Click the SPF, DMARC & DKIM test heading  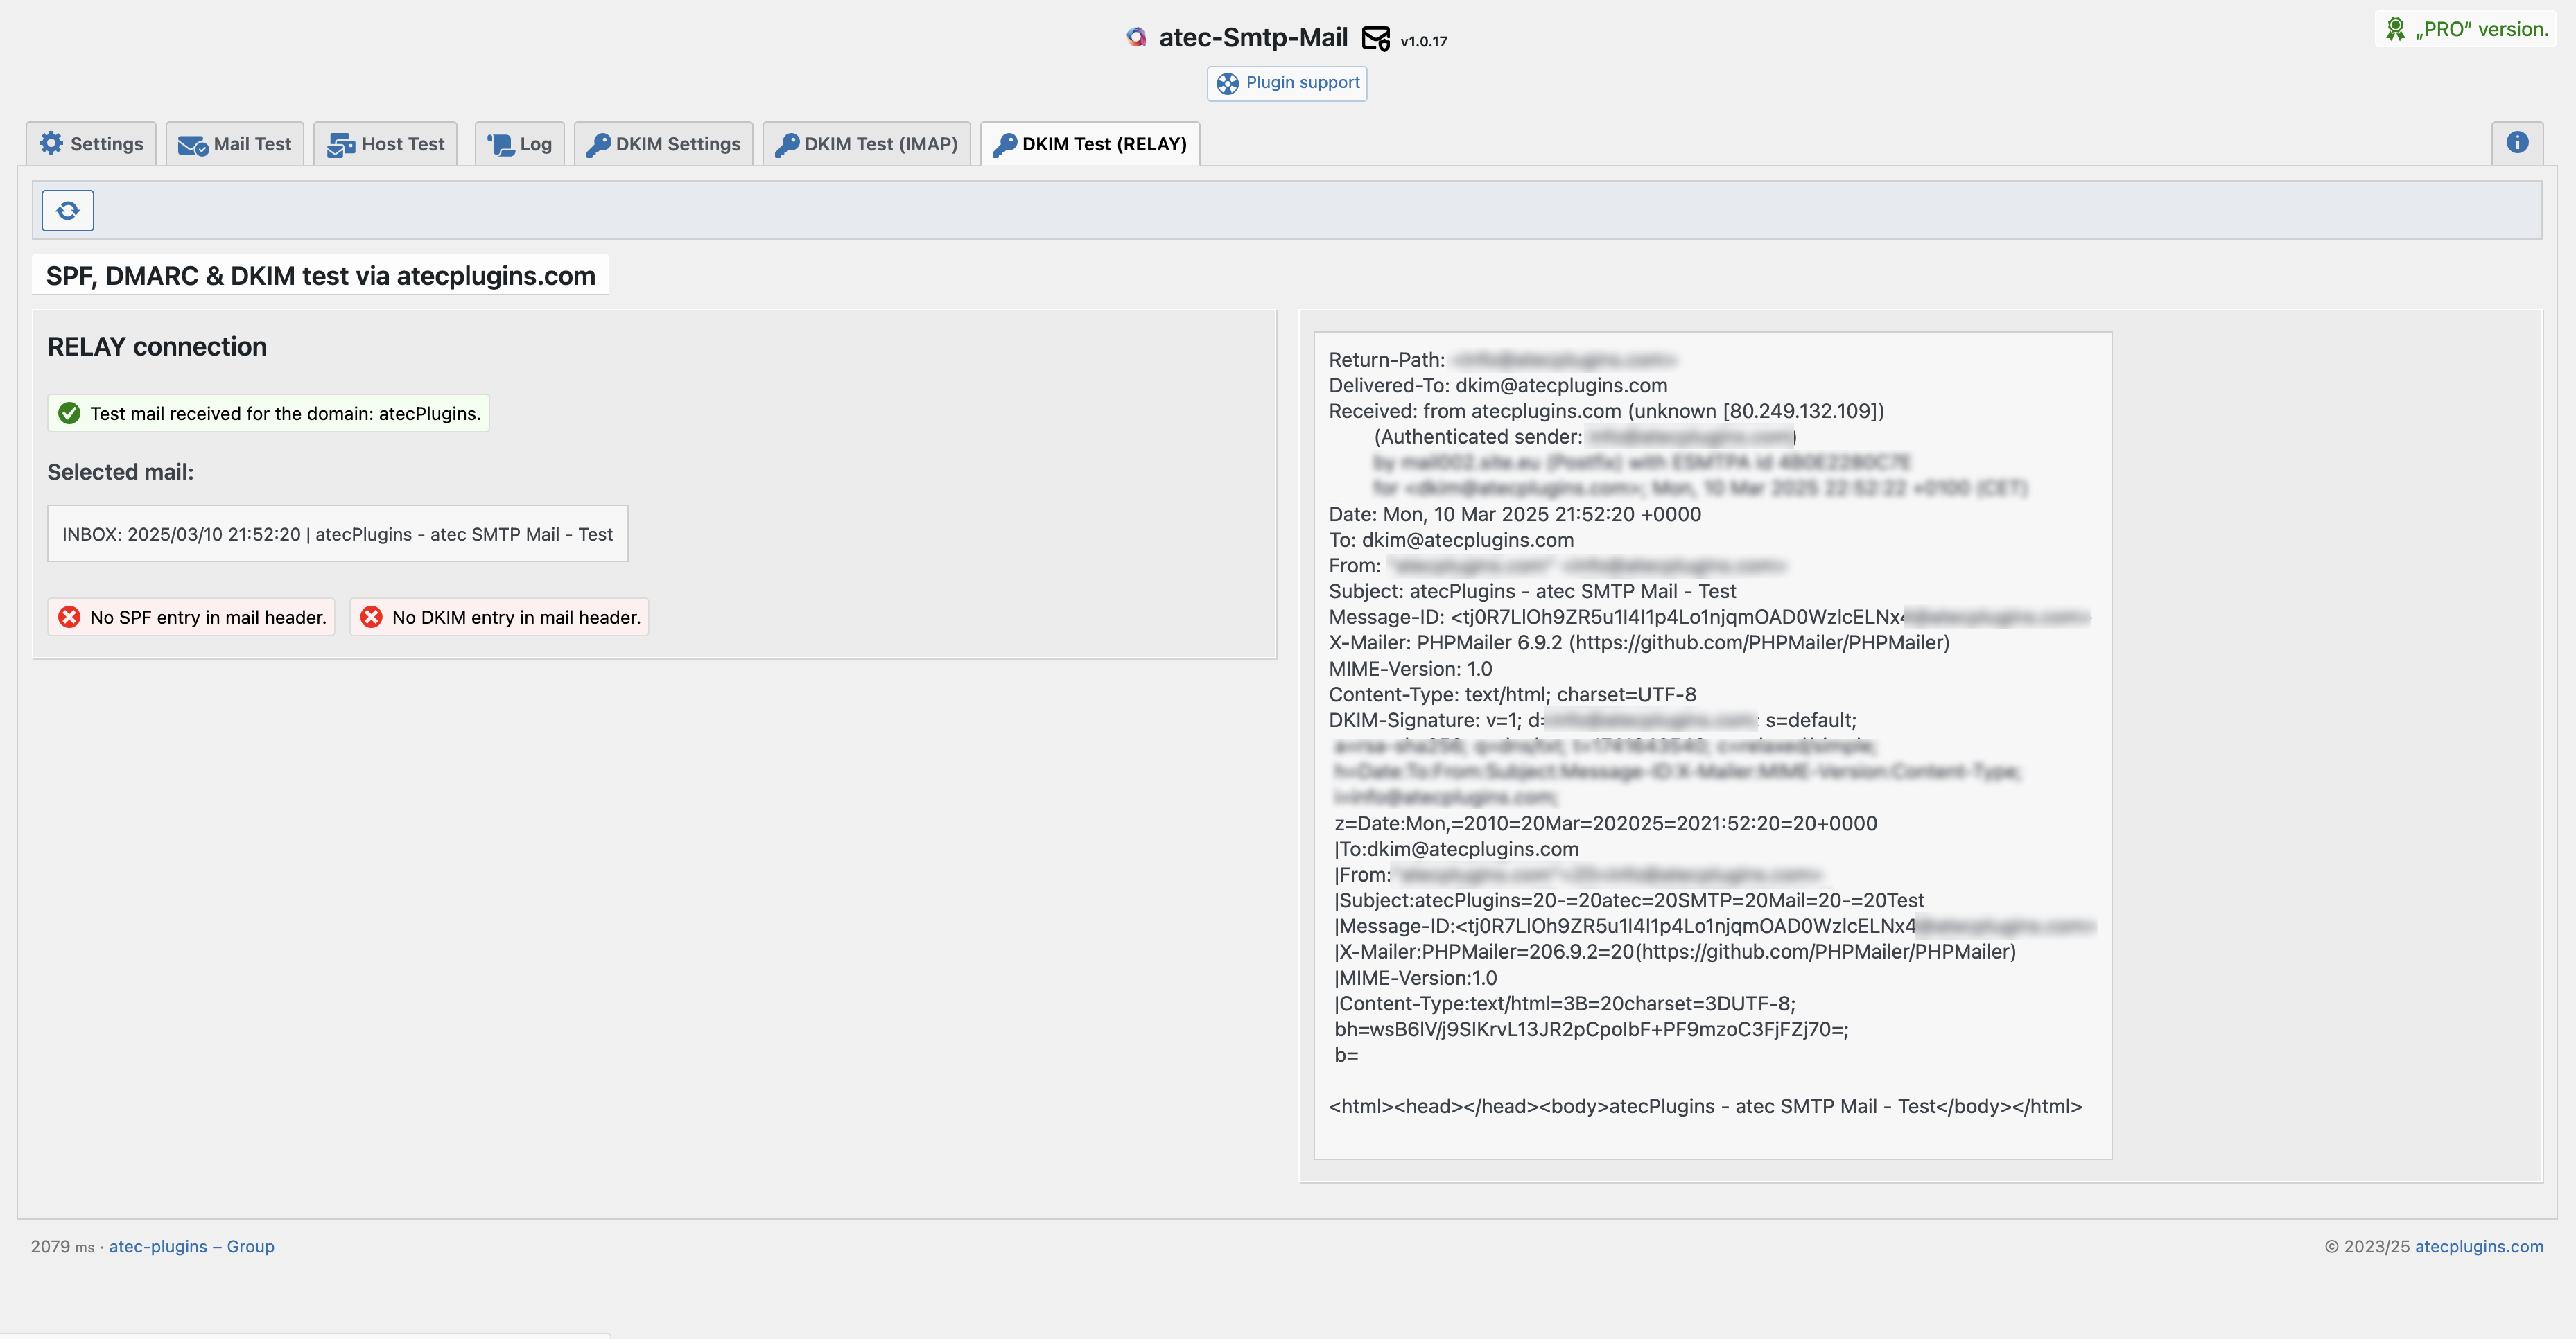321,276
